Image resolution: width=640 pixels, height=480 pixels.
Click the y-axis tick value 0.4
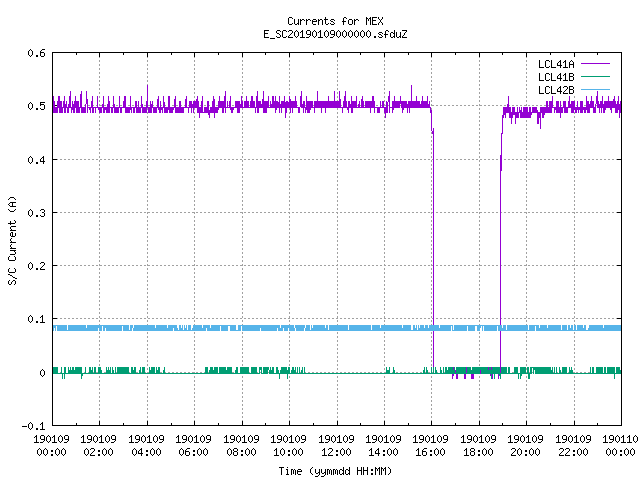[36, 160]
